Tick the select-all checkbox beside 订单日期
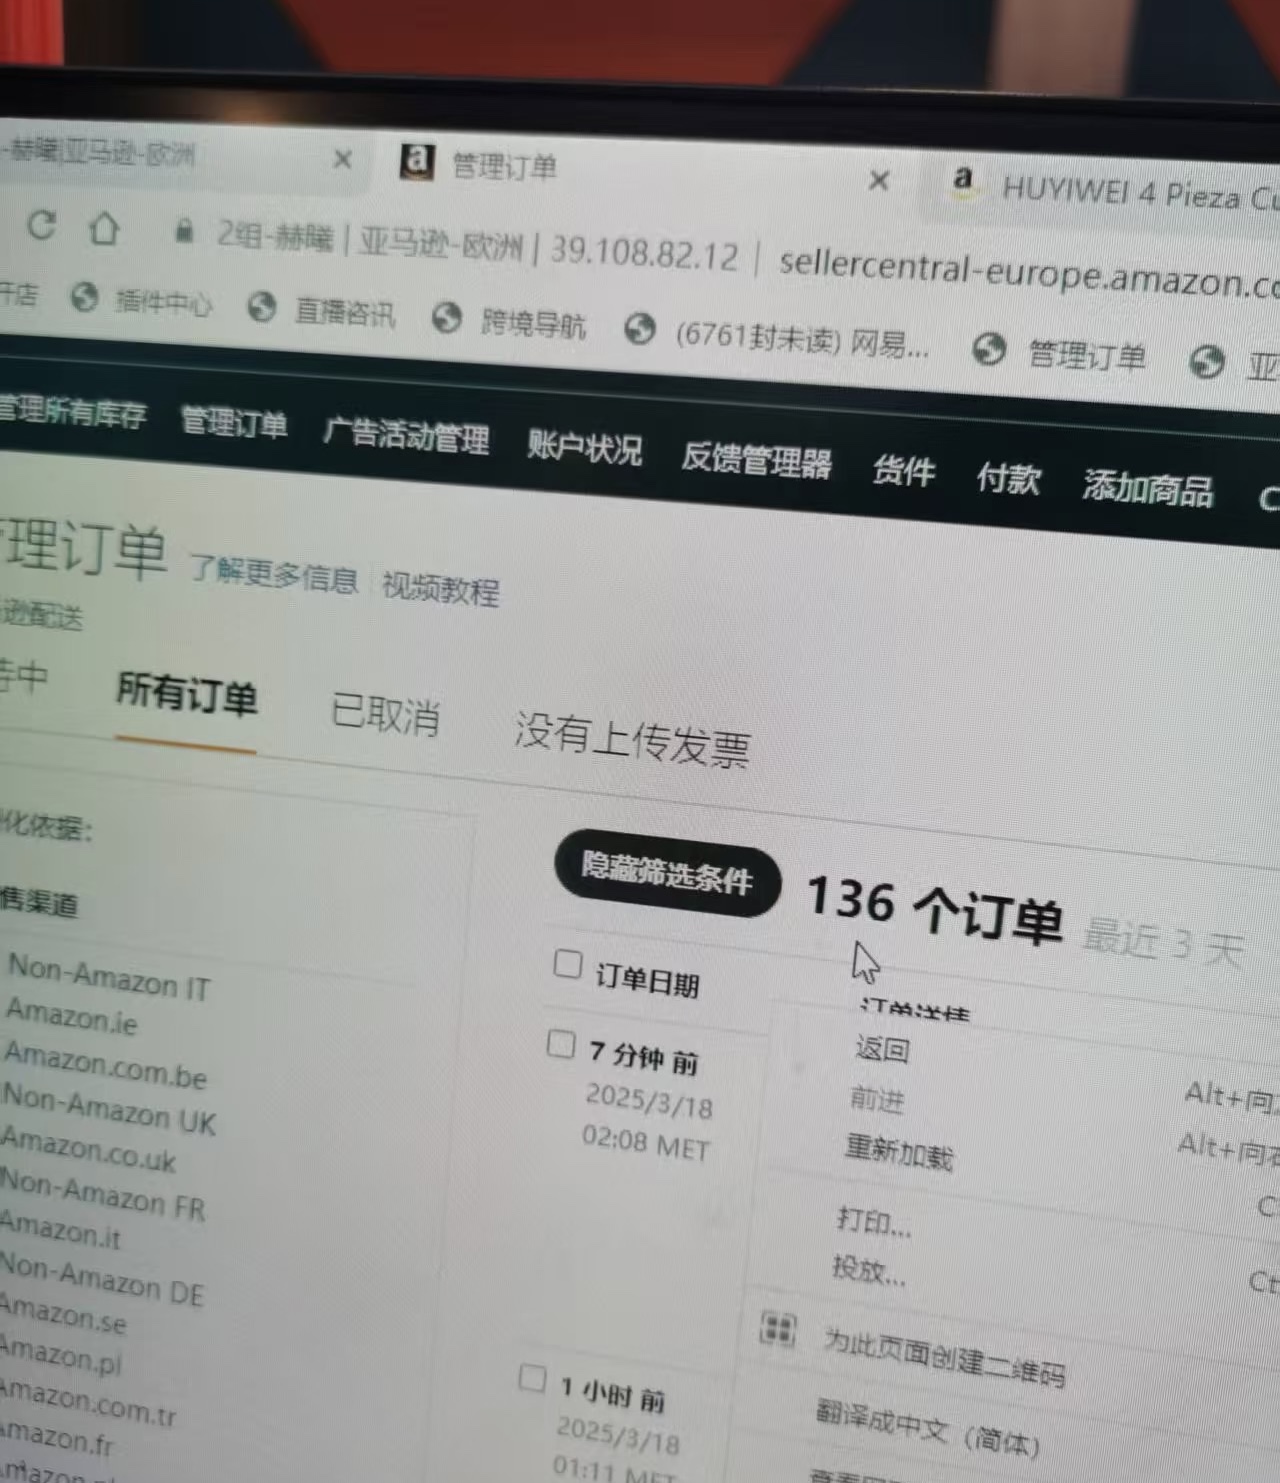This screenshot has width=1280, height=1483. [567, 965]
